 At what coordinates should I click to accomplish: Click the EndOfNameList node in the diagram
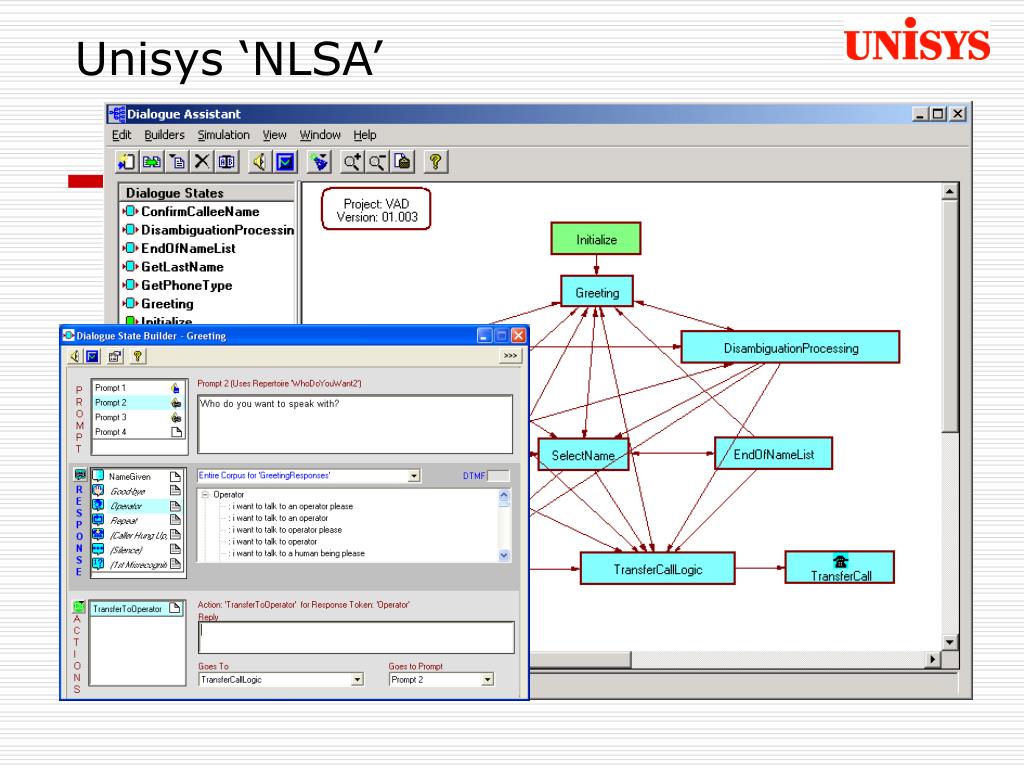pos(773,454)
